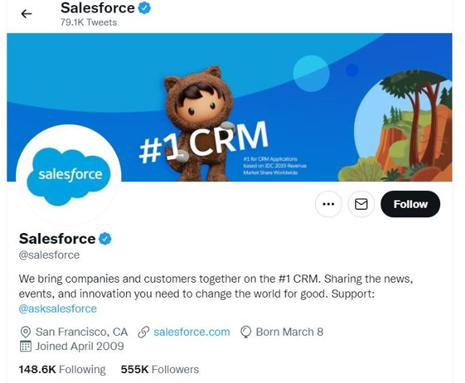Open the Salesforce cloud profile picture
The width and height of the screenshot is (465, 383).
69,176
